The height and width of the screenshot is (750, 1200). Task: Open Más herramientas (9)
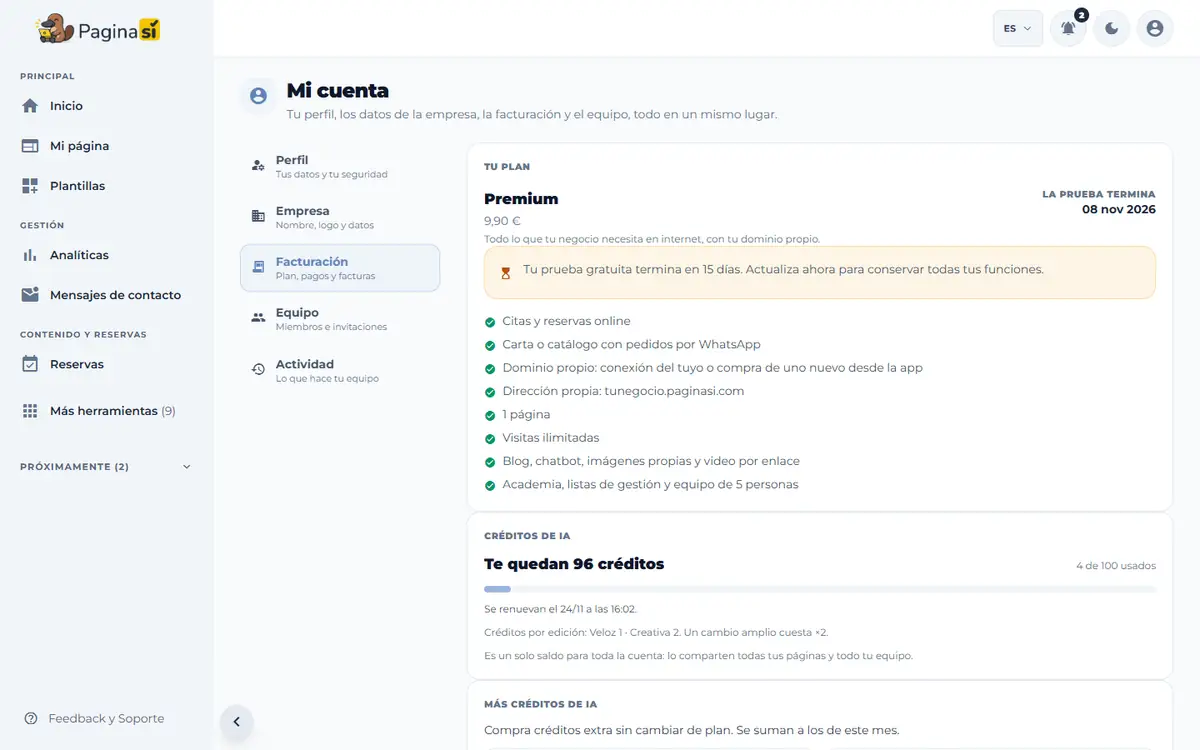[x=106, y=411]
